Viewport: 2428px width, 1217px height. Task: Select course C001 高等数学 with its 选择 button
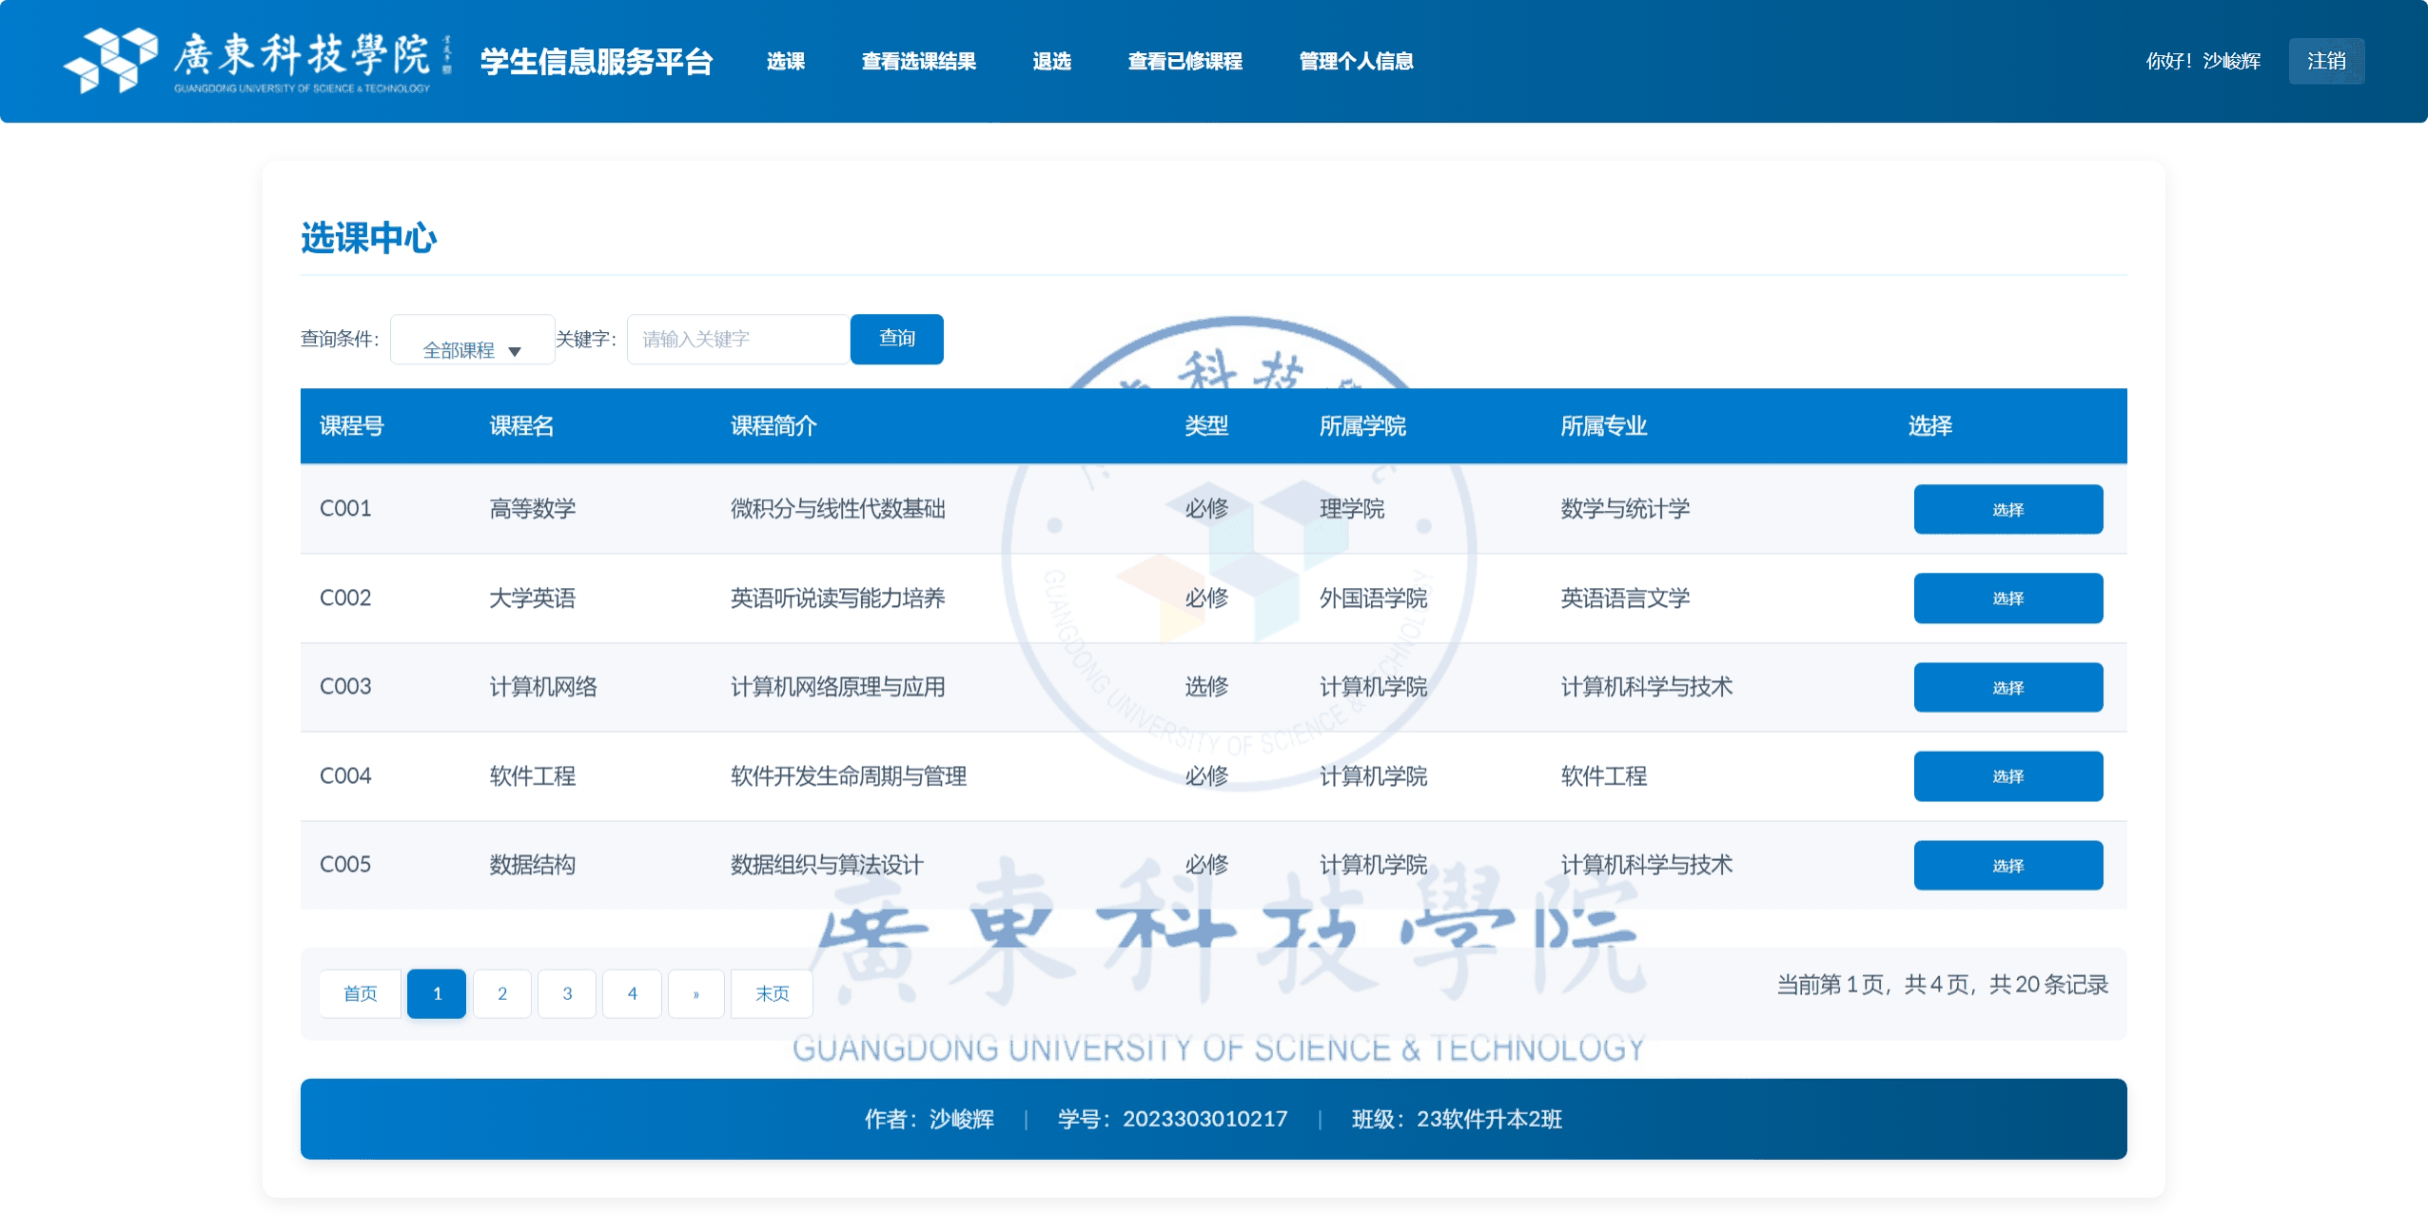(2008, 509)
